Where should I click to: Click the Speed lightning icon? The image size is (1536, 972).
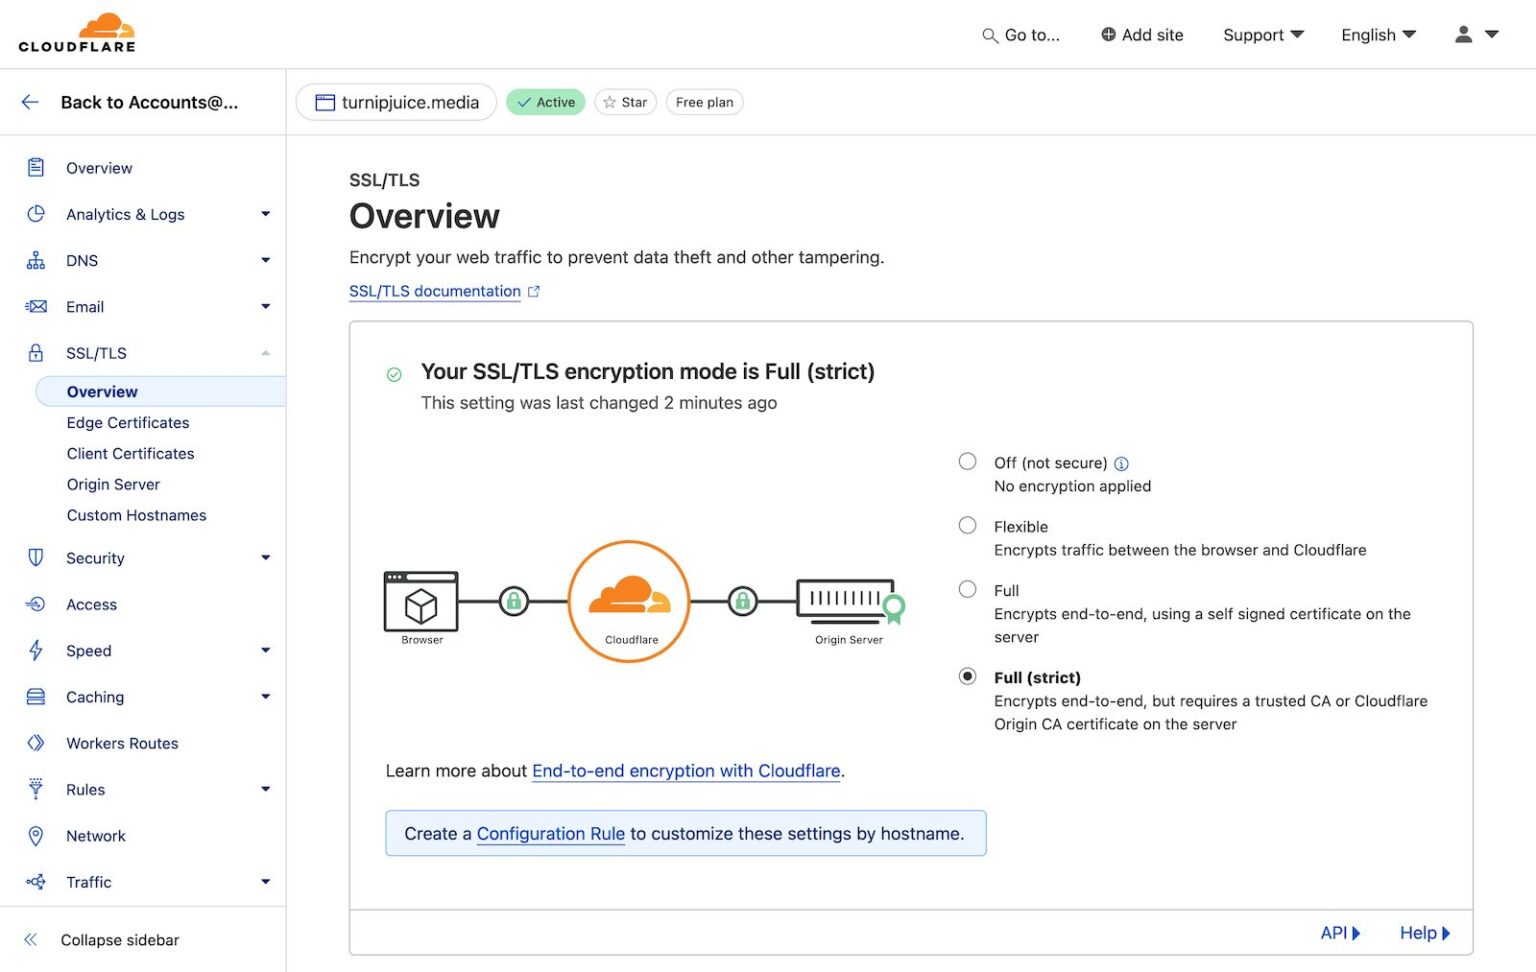36,650
